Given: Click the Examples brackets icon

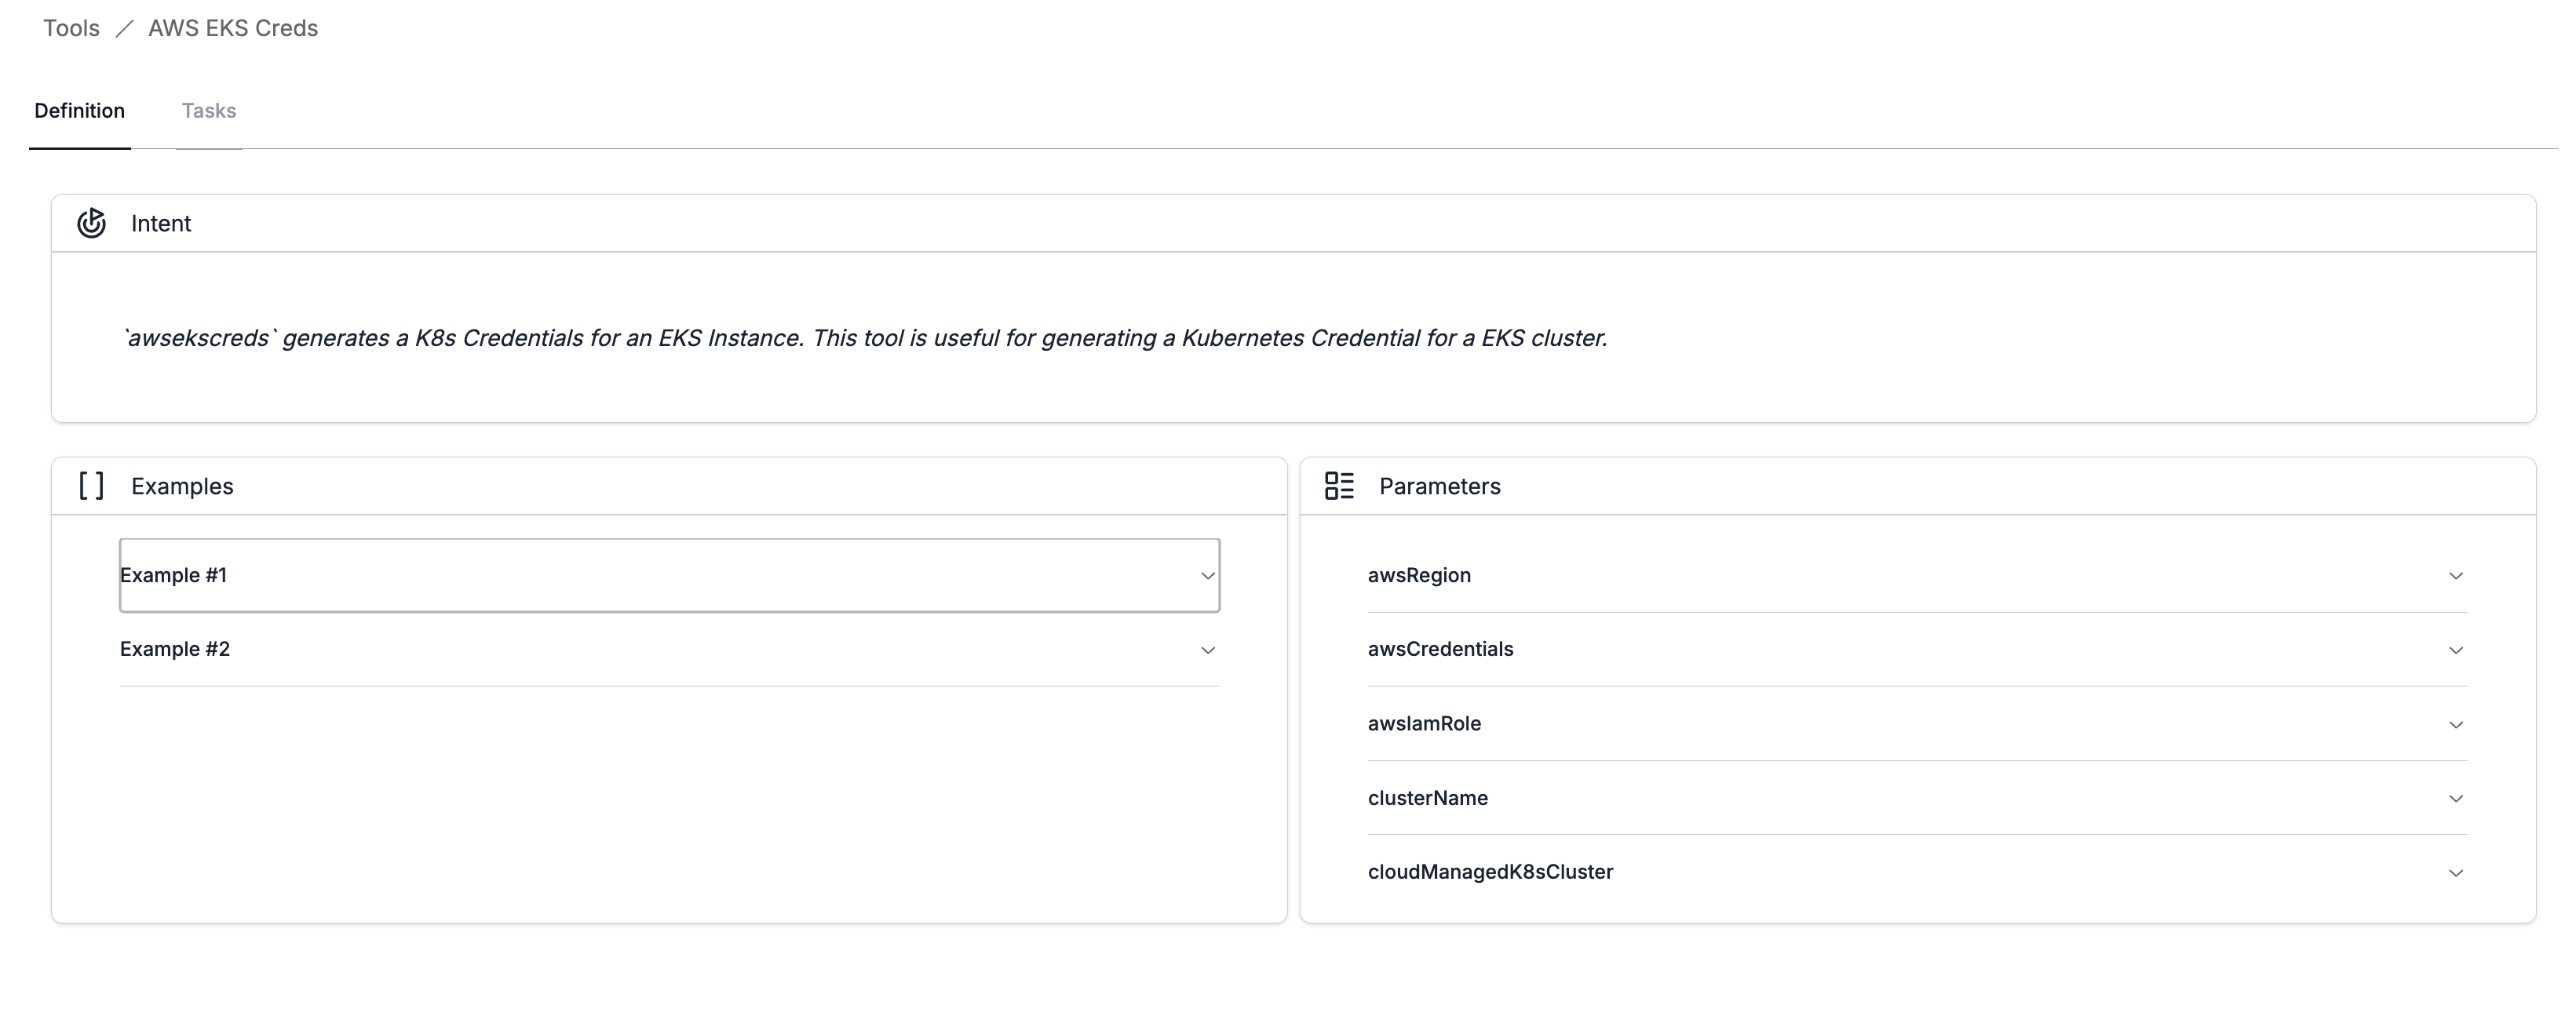Looking at the screenshot, I should tap(91, 486).
